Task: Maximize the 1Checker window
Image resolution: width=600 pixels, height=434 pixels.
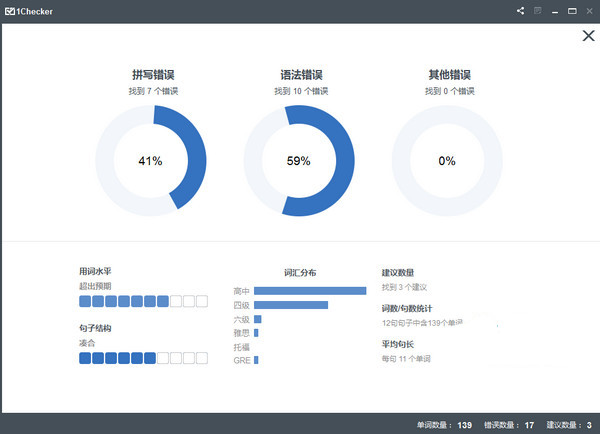Action: click(572, 11)
